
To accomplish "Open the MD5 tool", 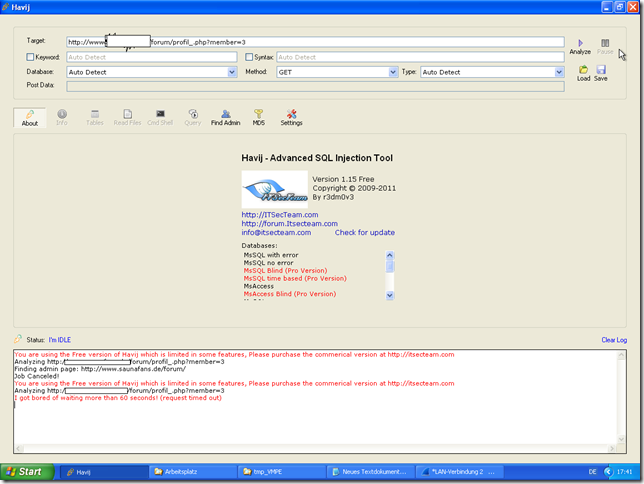I will click(x=258, y=118).
